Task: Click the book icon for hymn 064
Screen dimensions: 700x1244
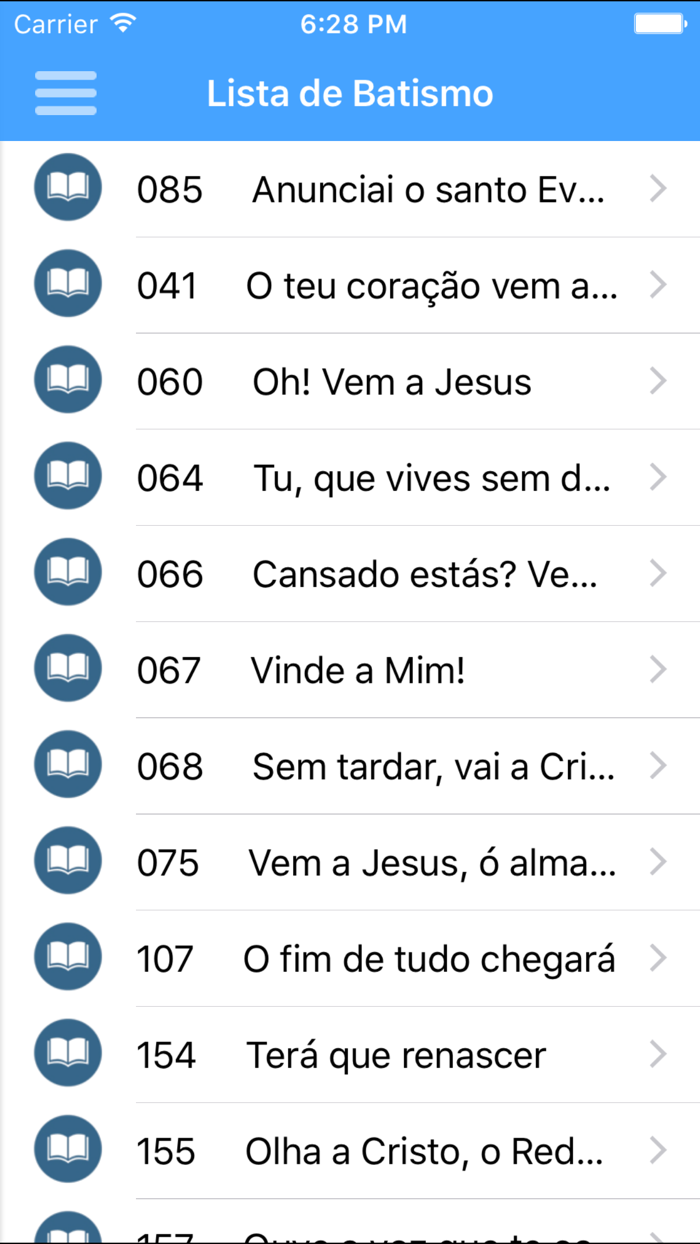Action: click(x=67, y=476)
